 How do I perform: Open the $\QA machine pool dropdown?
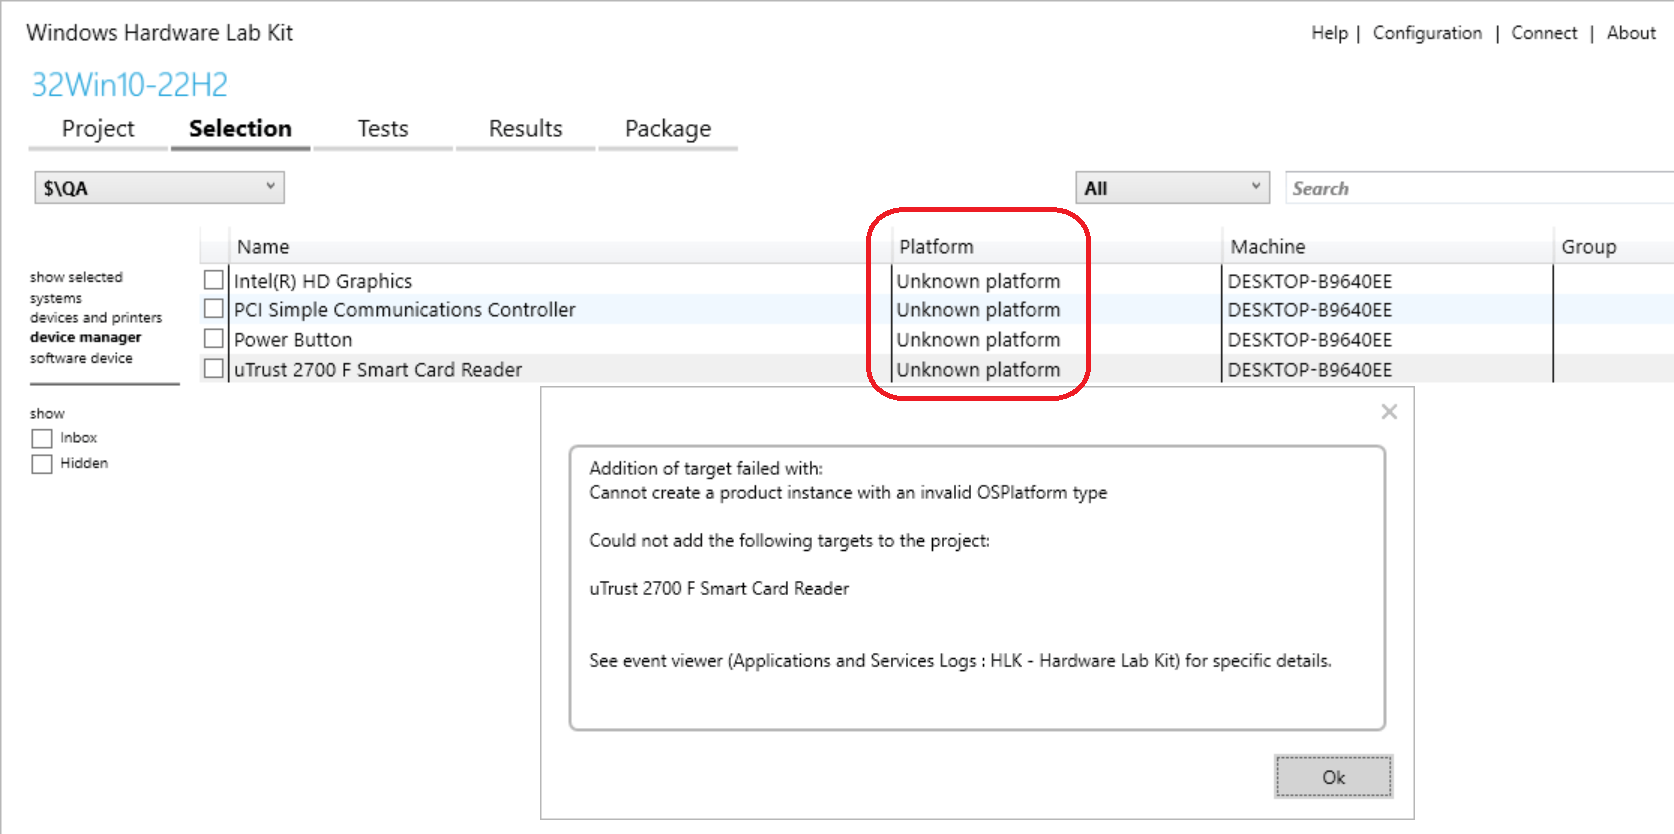coord(160,188)
